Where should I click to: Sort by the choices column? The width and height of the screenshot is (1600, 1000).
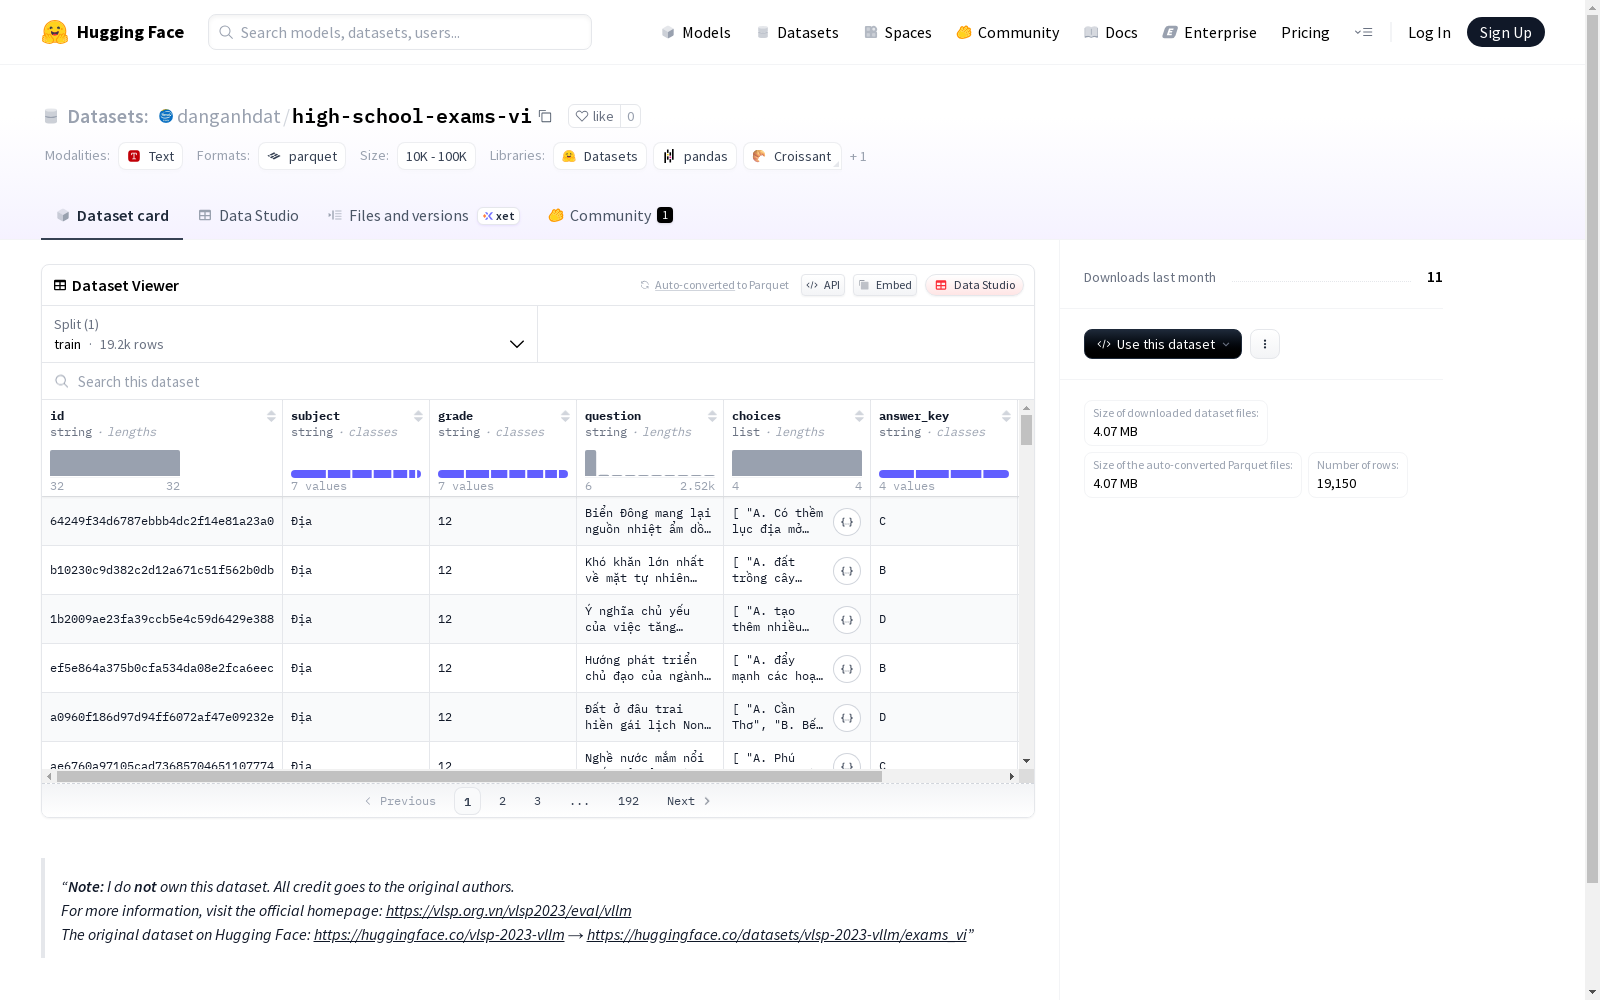(859, 416)
